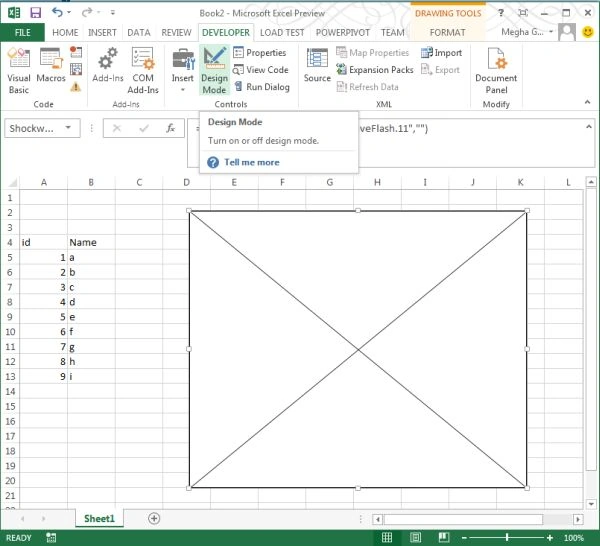Open the Name Box dropdown
The height and width of the screenshot is (546, 600).
tap(68, 128)
